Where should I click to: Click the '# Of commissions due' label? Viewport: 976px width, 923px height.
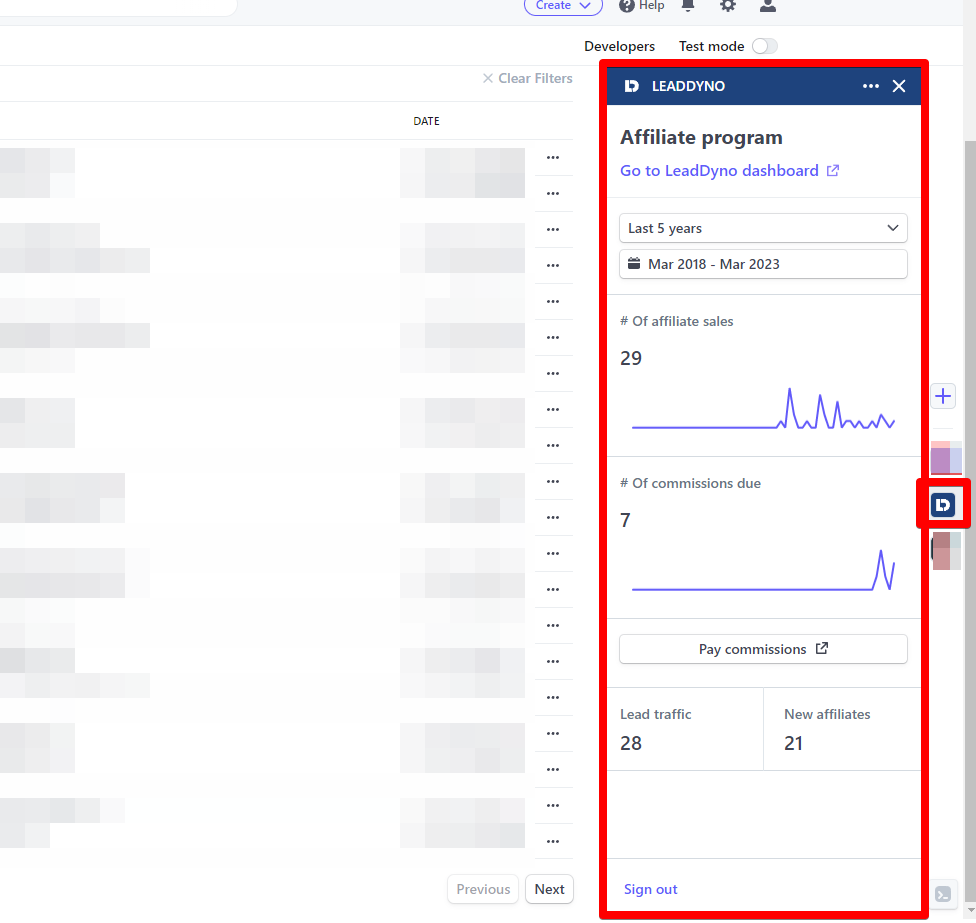(690, 483)
